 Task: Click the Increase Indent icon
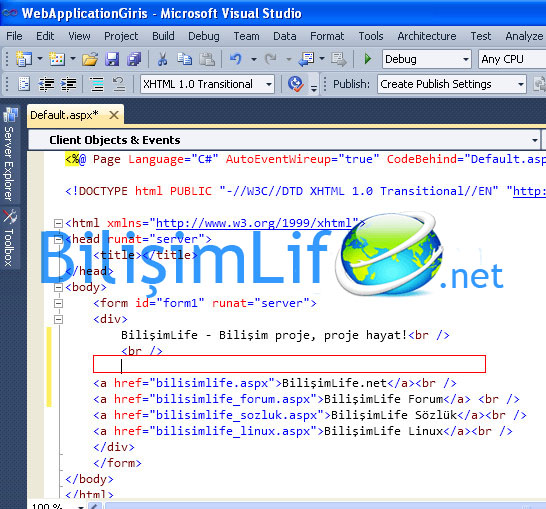tap(69, 84)
